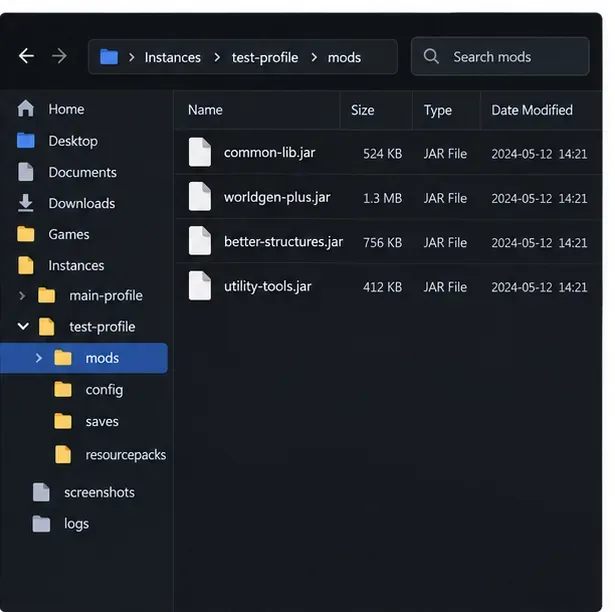Click the screenshots file icon
Viewport: 615px width, 612px height.
(41, 492)
